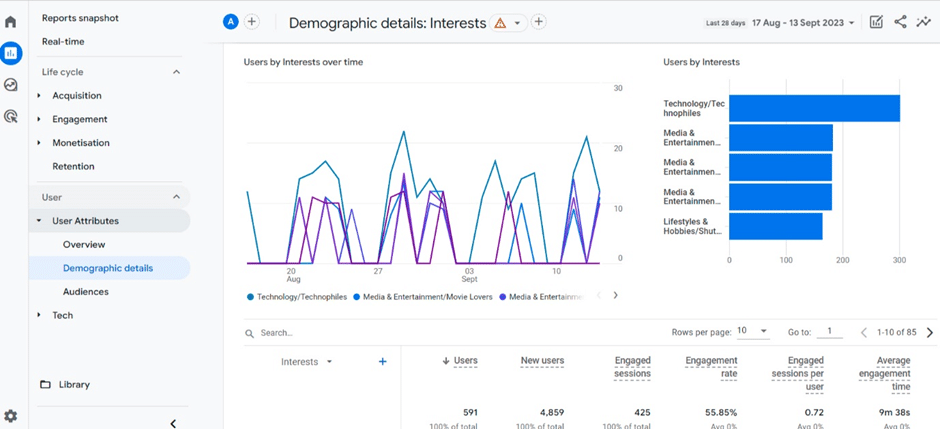Select Audiences in User Attributes
940x429 pixels.
(x=85, y=292)
